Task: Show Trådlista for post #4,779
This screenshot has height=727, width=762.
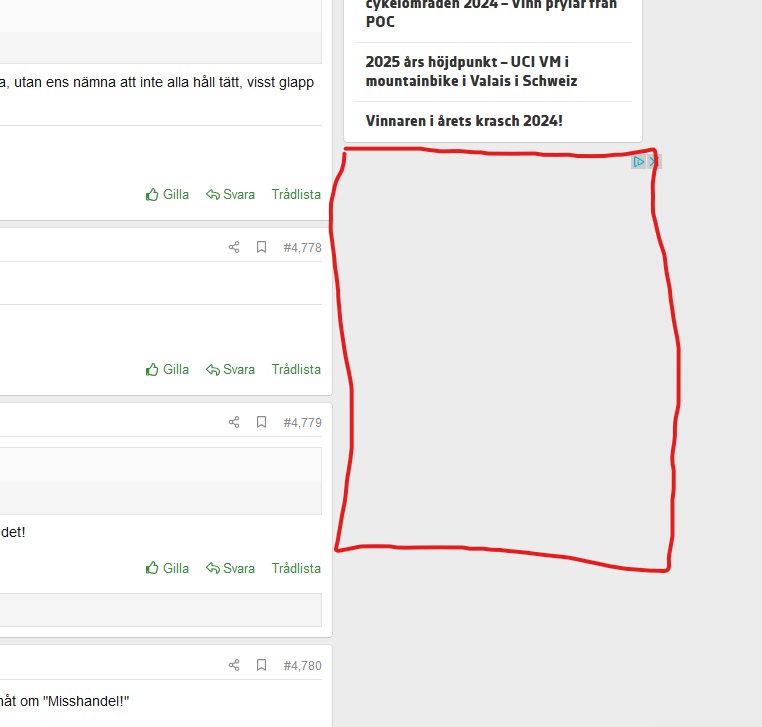Action: tap(296, 568)
